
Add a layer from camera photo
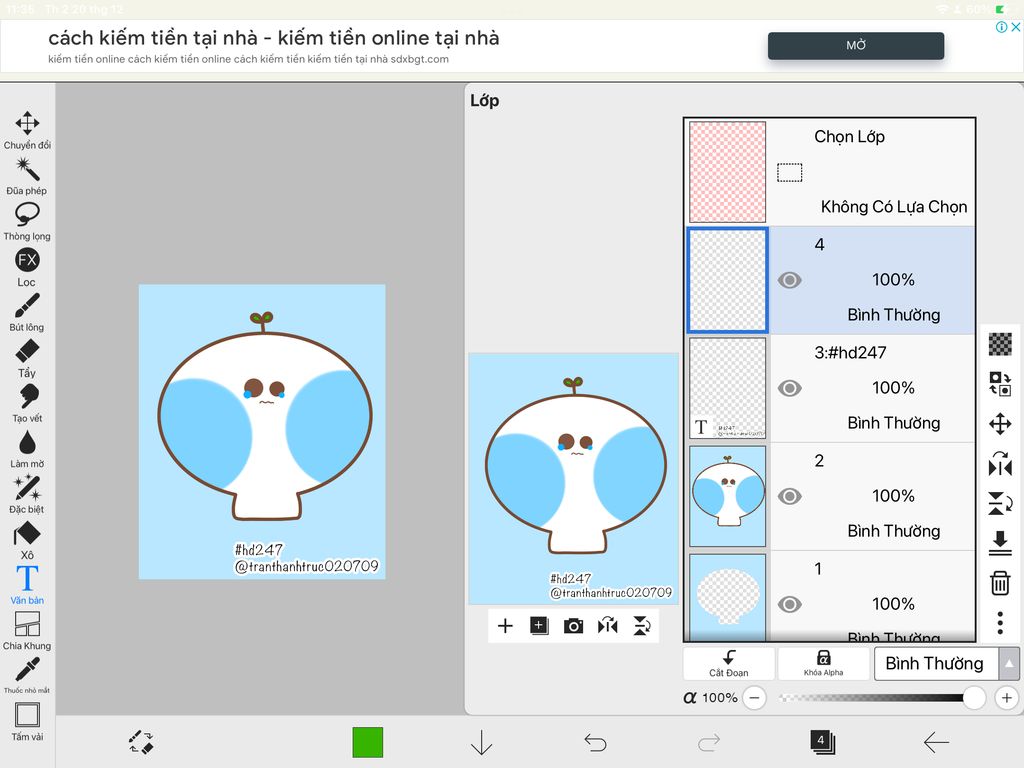(573, 626)
